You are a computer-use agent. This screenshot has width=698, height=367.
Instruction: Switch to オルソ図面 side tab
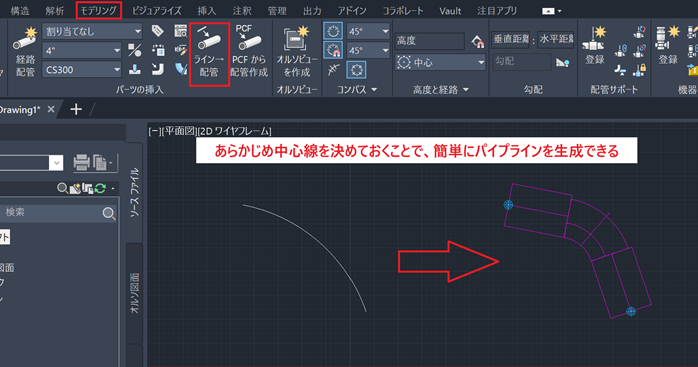coord(134,293)
